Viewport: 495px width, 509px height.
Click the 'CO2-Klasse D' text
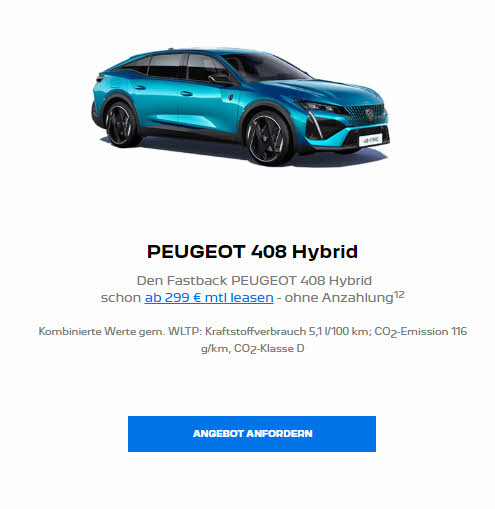click(x=269, y=348)
